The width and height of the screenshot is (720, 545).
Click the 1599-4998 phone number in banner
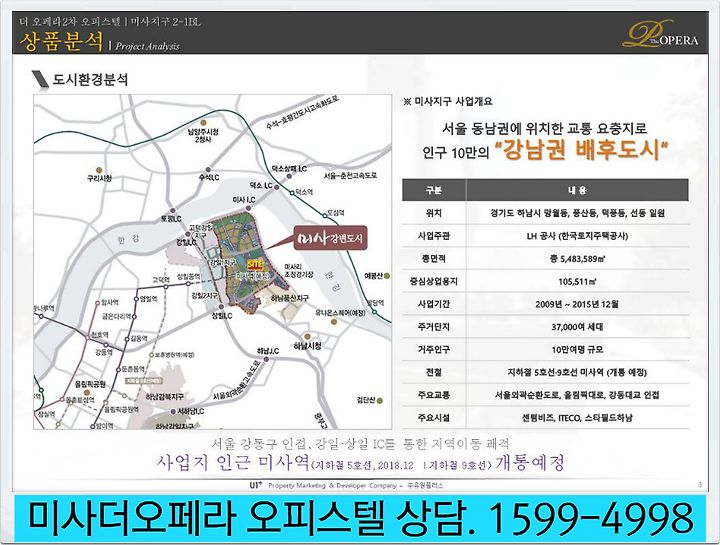point(591,518)
